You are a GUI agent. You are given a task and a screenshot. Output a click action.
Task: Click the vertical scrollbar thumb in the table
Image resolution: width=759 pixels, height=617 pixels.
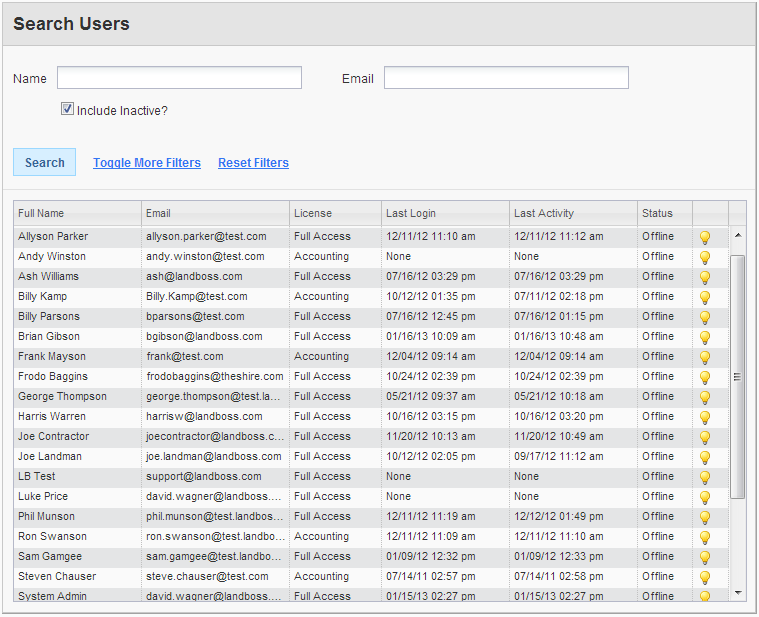pos(738,376)
